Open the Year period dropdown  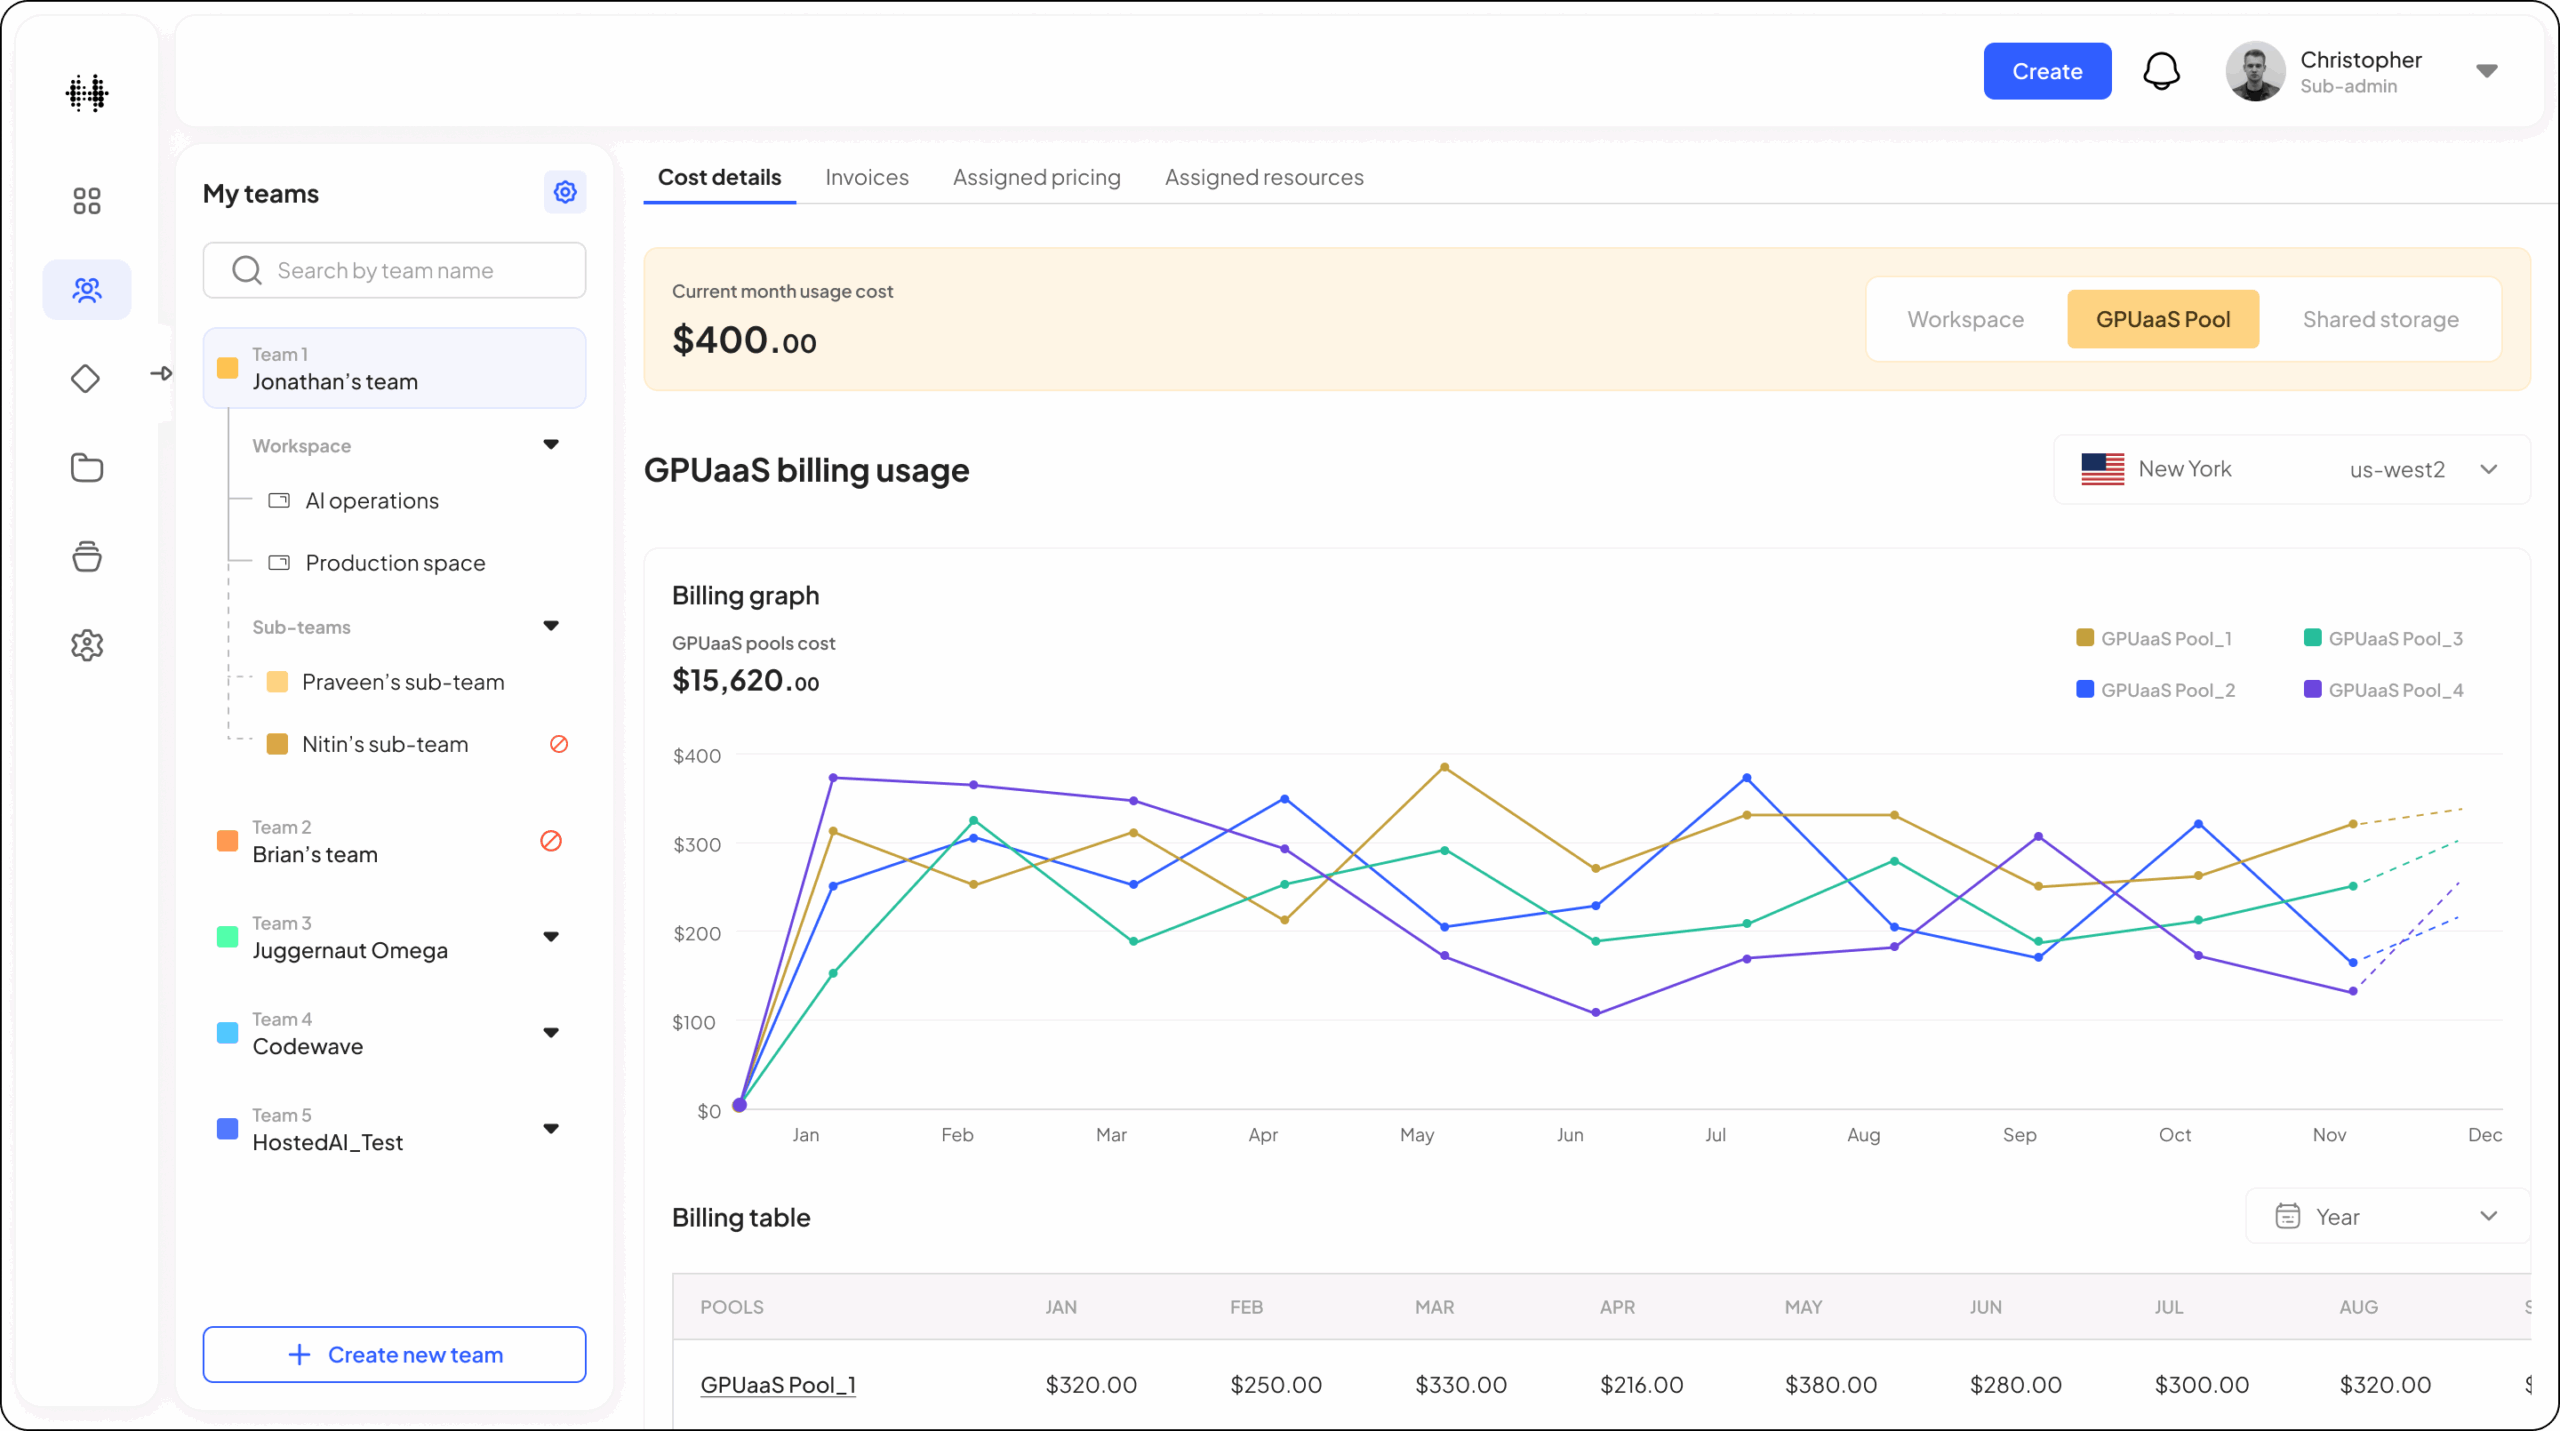2386,1216
